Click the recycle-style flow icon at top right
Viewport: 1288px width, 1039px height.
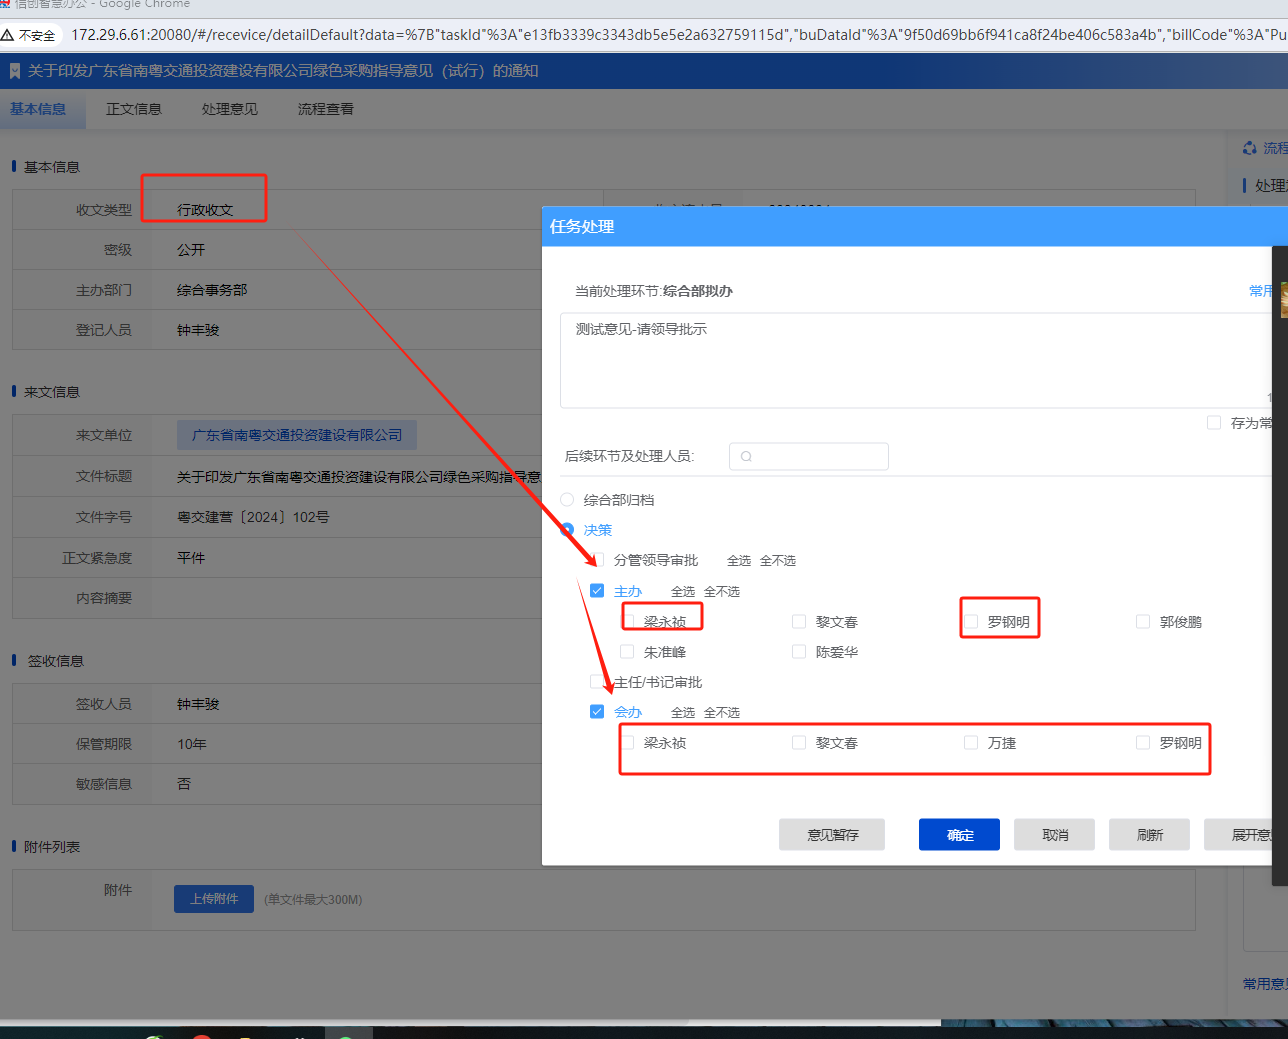tap(1249, 148)
